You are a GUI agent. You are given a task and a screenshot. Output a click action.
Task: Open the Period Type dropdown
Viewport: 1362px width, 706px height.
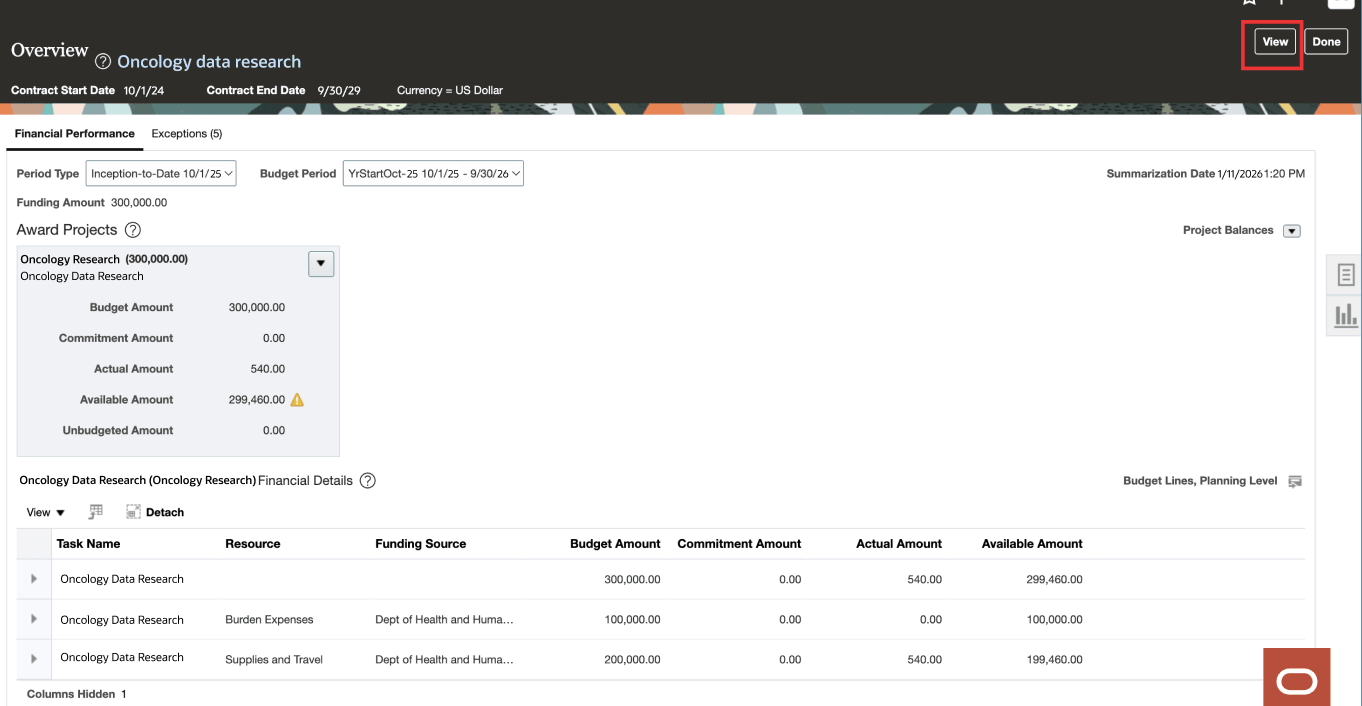click(160, 173)
